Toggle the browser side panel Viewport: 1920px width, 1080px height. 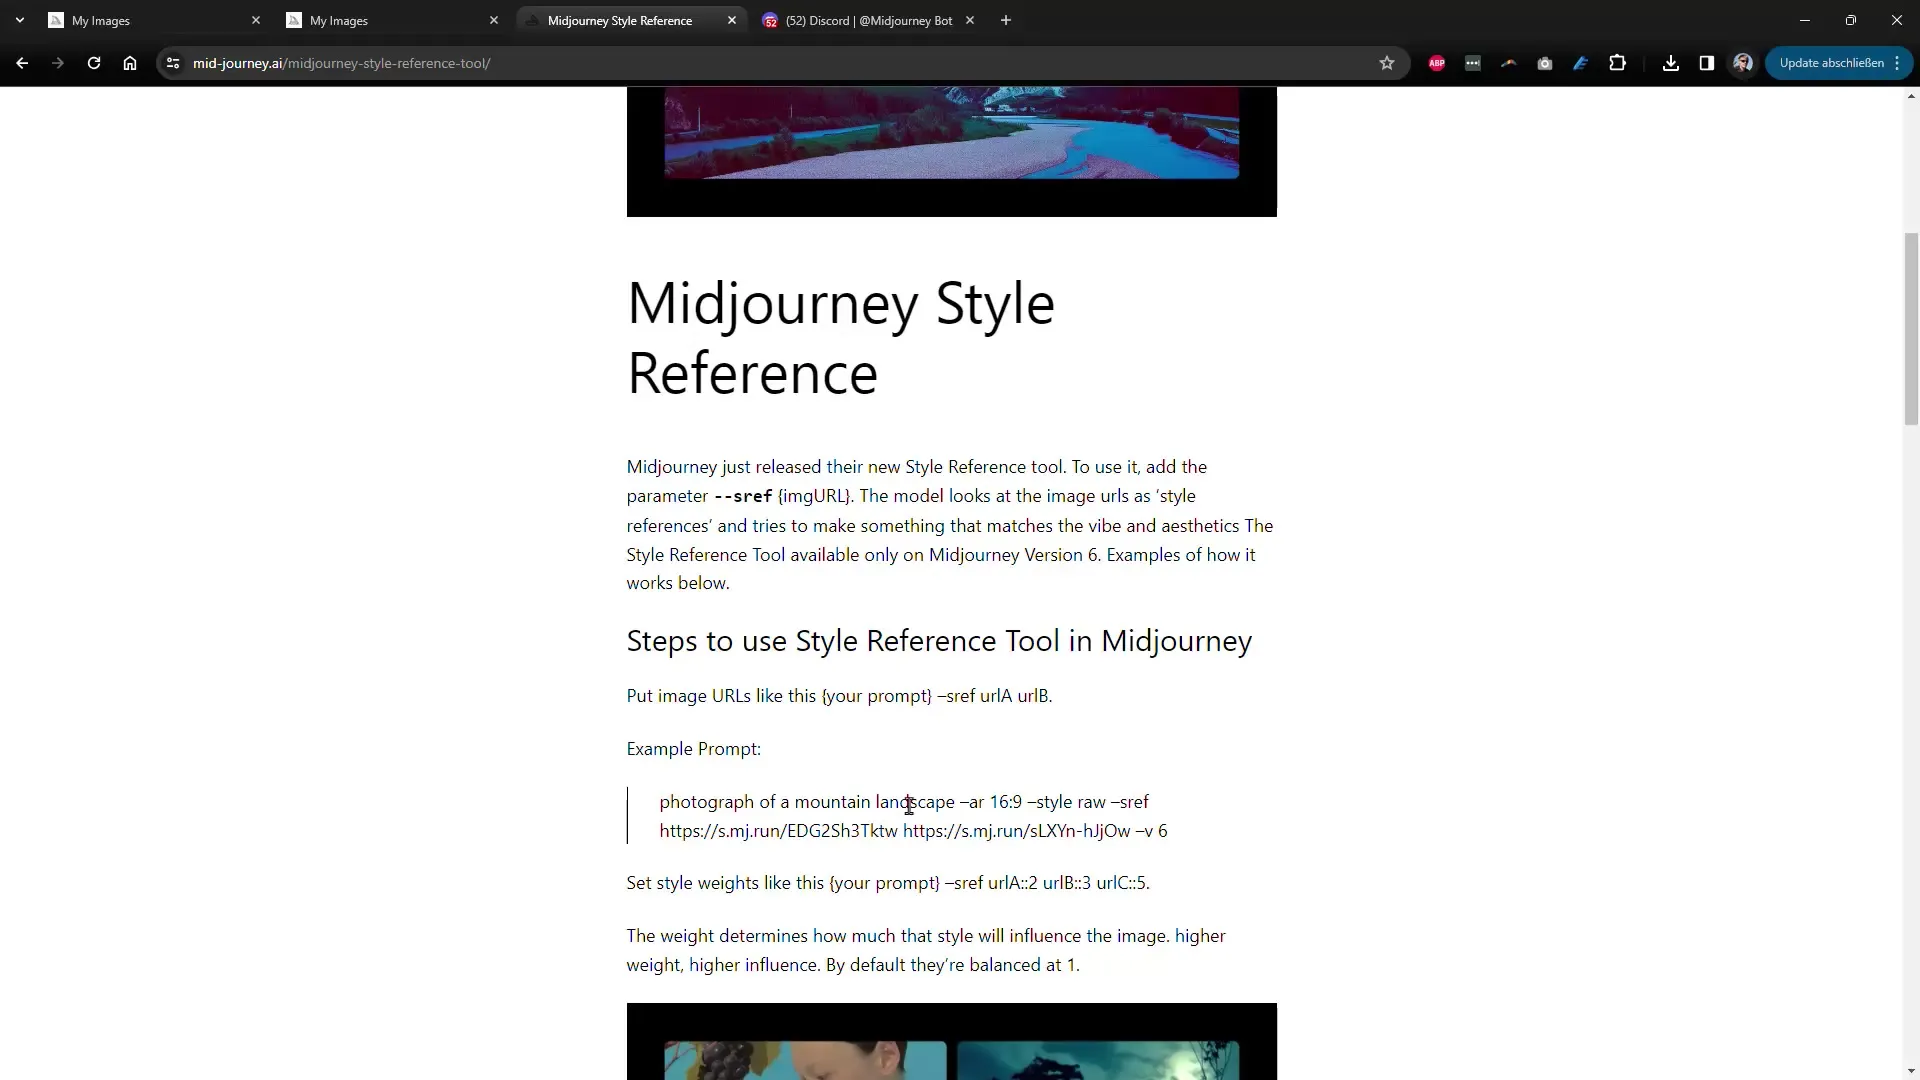pos(1707,63)
